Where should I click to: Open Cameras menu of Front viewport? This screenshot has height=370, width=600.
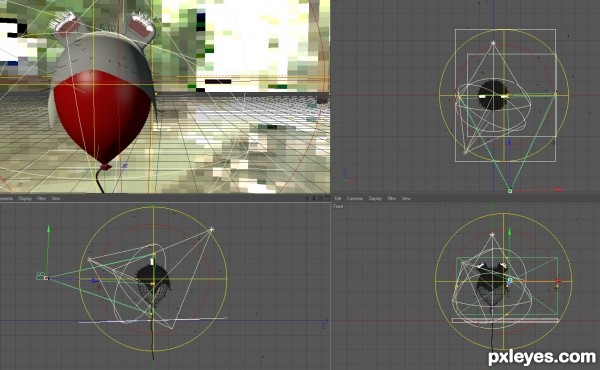coord(355,199)
